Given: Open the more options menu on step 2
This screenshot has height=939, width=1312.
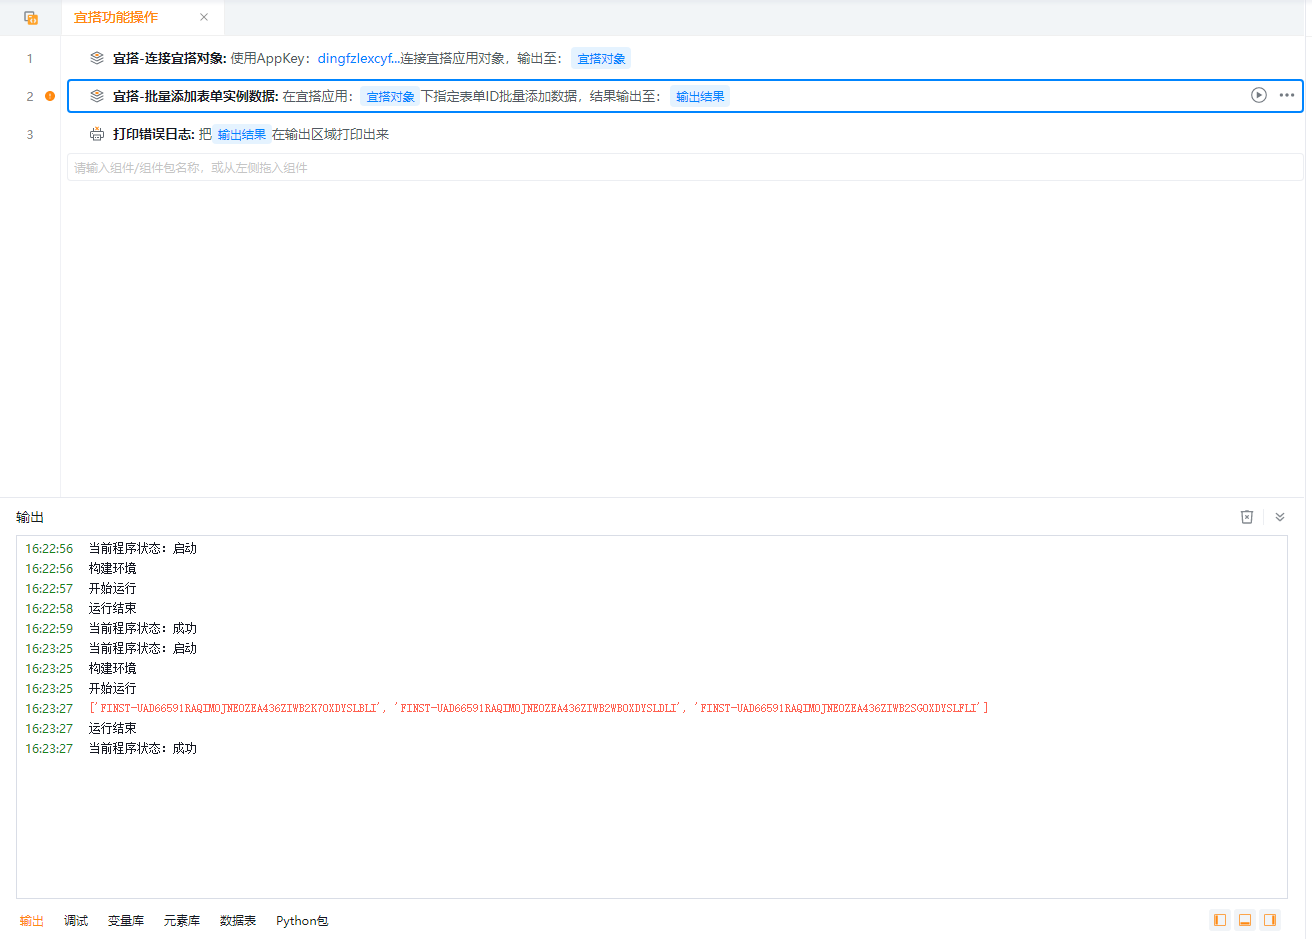Looking at the screenshot, I should point(1287,95).
